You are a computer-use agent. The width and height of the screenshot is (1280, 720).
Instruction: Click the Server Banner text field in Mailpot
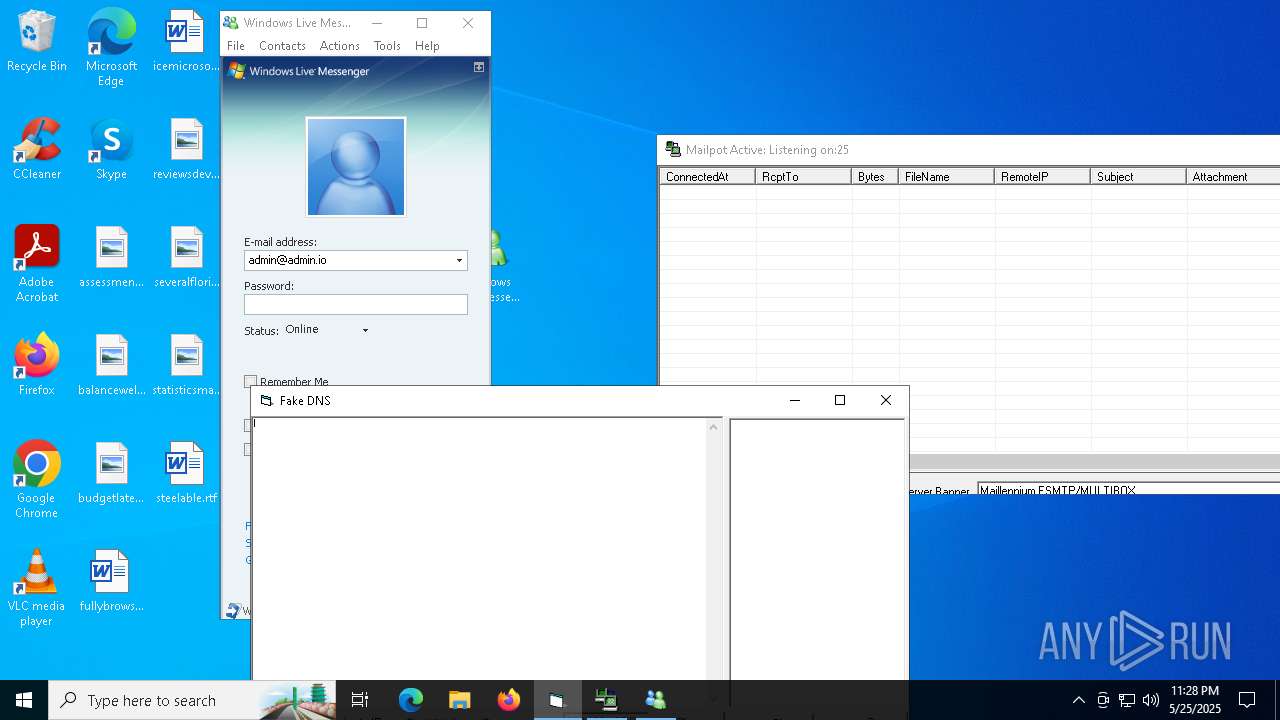1128,489
